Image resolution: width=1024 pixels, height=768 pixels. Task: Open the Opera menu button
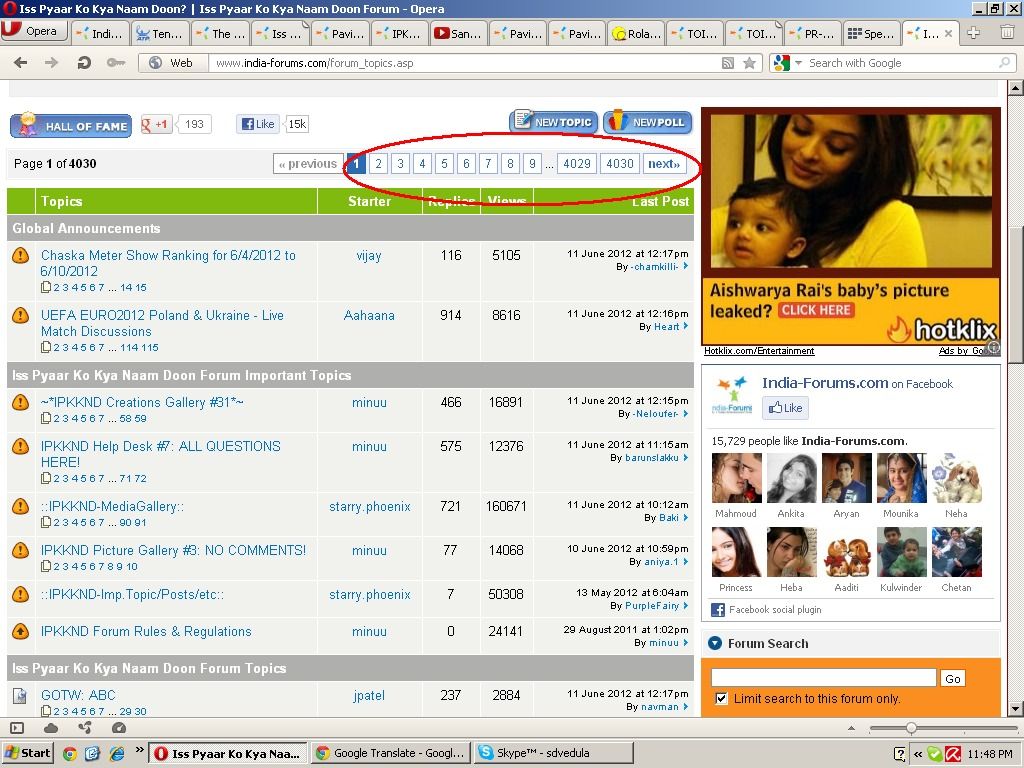point(34,31)
